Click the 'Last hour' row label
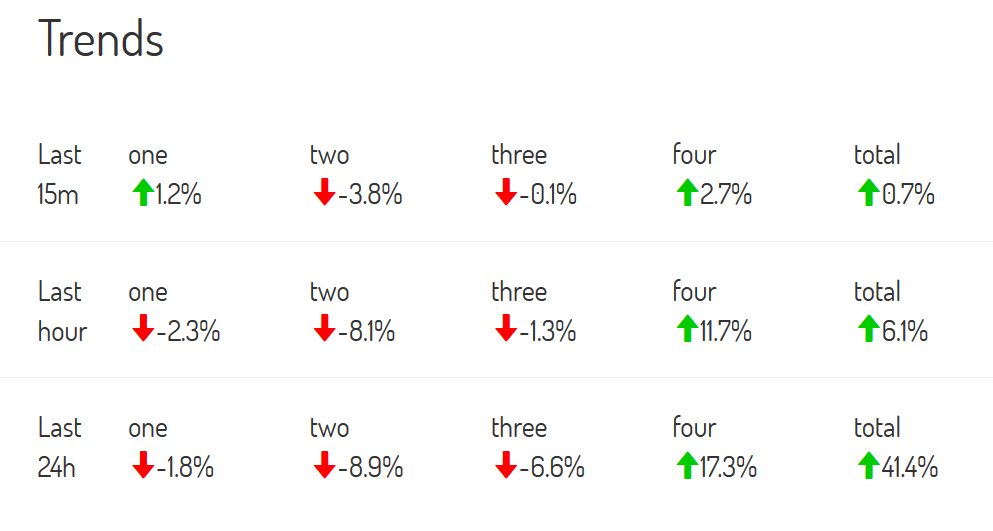Image resolution: width=993 pixels, height=531 pixels. pos(62,311)
